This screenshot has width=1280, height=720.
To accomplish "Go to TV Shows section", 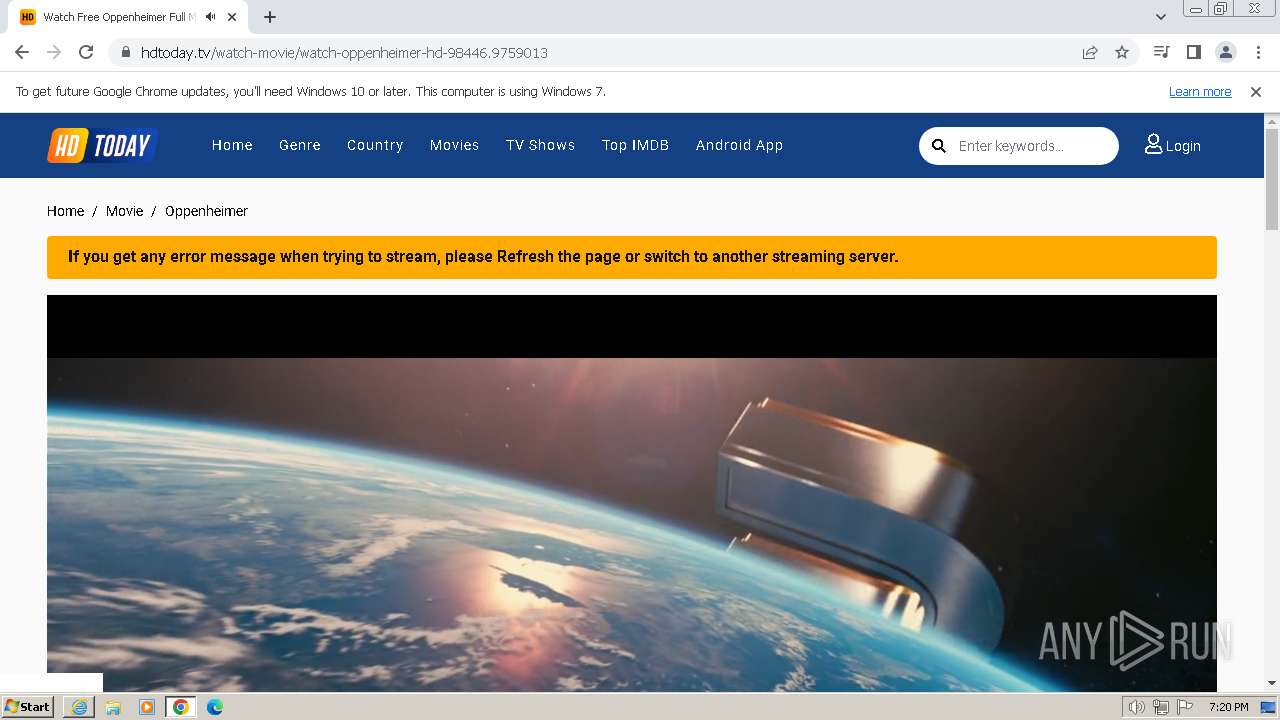I will (x=540, y=145).
